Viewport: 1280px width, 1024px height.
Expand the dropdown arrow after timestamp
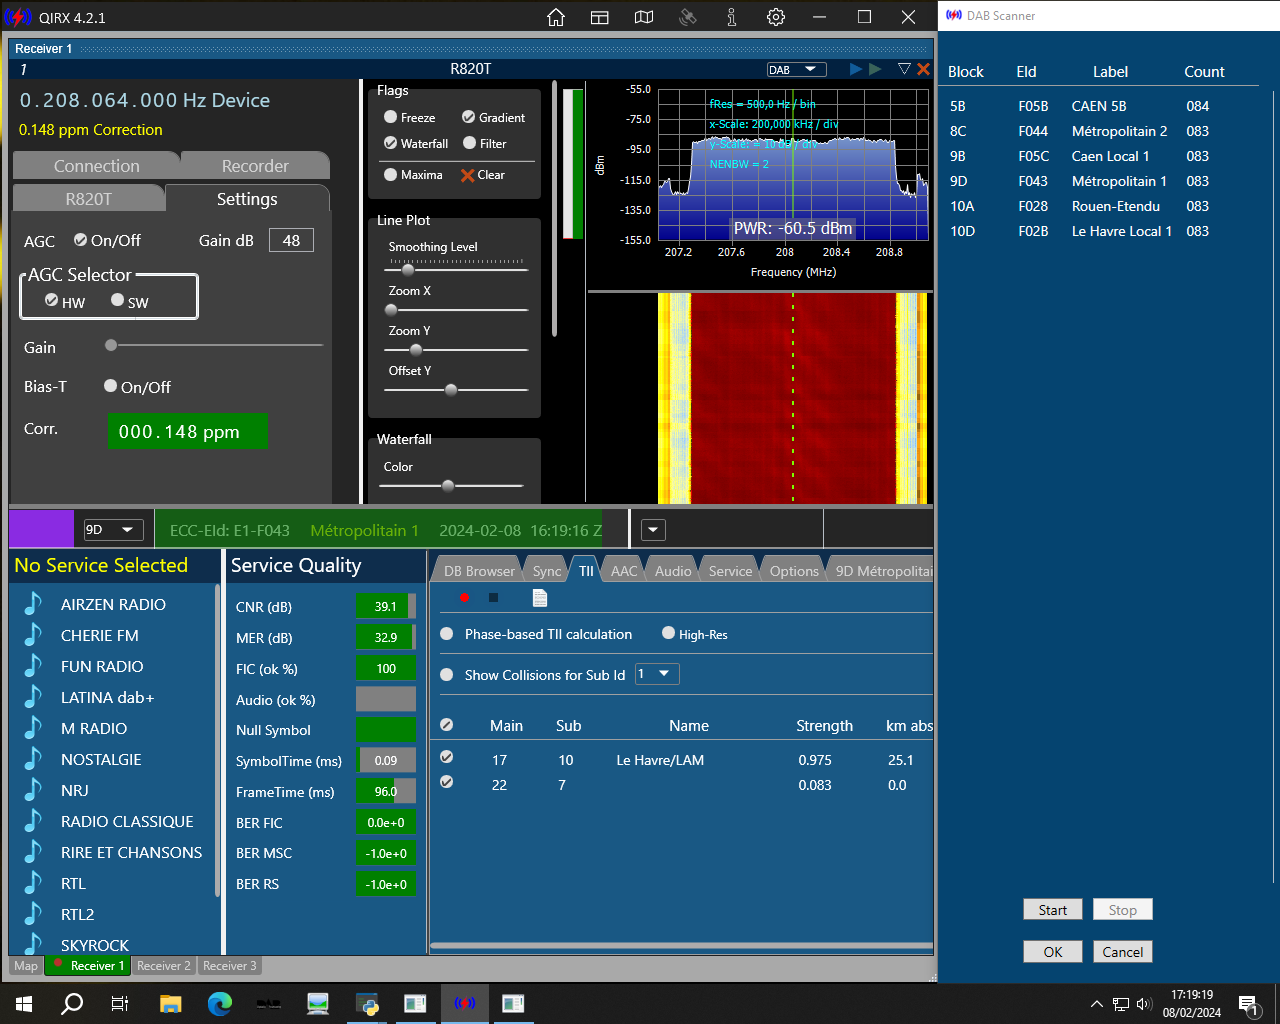[x=653, y=530]
